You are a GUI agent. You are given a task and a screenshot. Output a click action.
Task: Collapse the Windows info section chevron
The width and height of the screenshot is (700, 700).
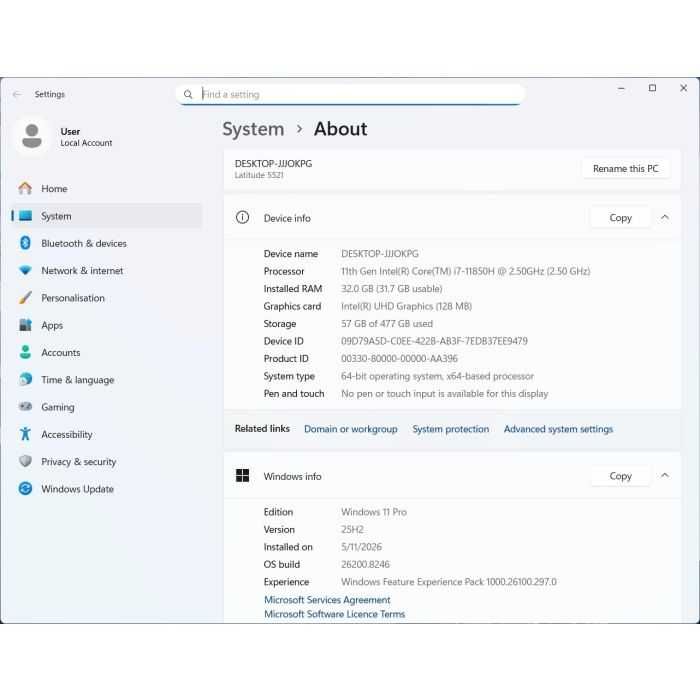665,475
